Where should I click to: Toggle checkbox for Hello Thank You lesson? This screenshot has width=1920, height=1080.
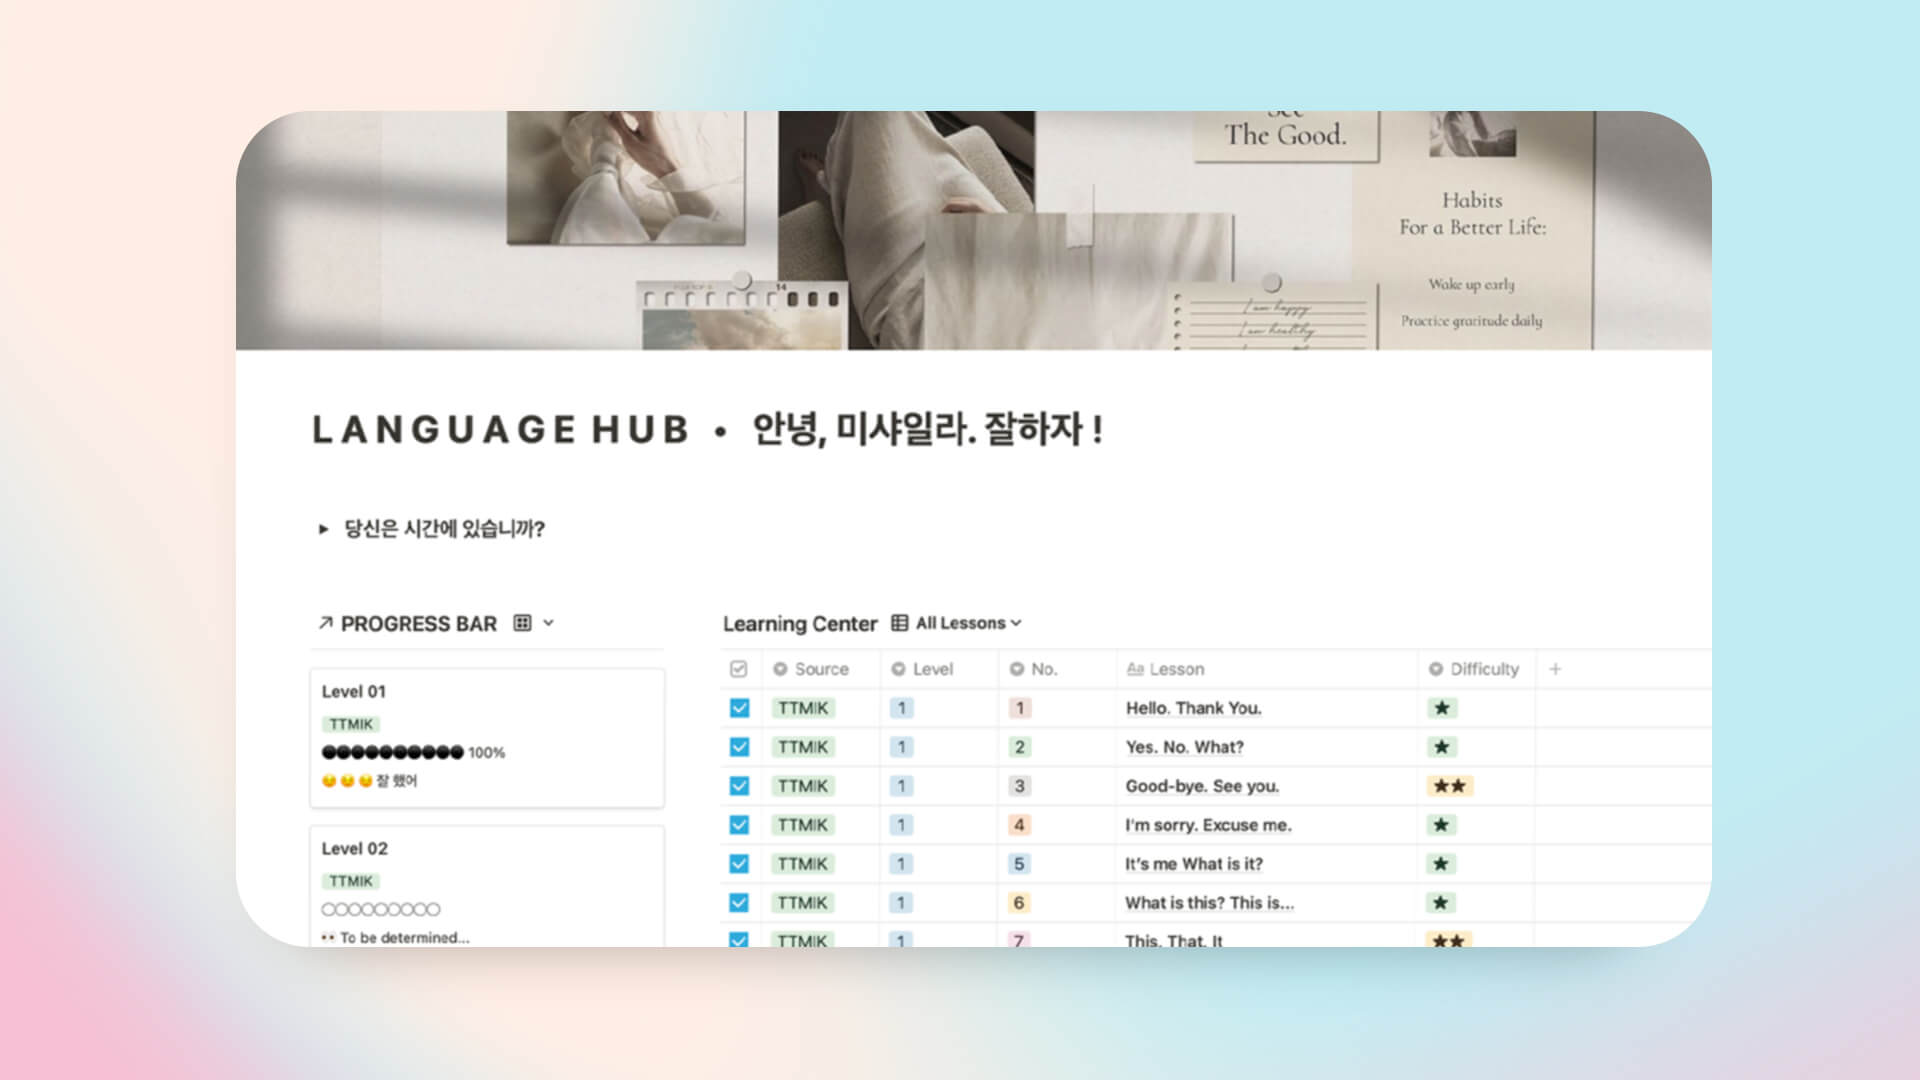(741, 708)
